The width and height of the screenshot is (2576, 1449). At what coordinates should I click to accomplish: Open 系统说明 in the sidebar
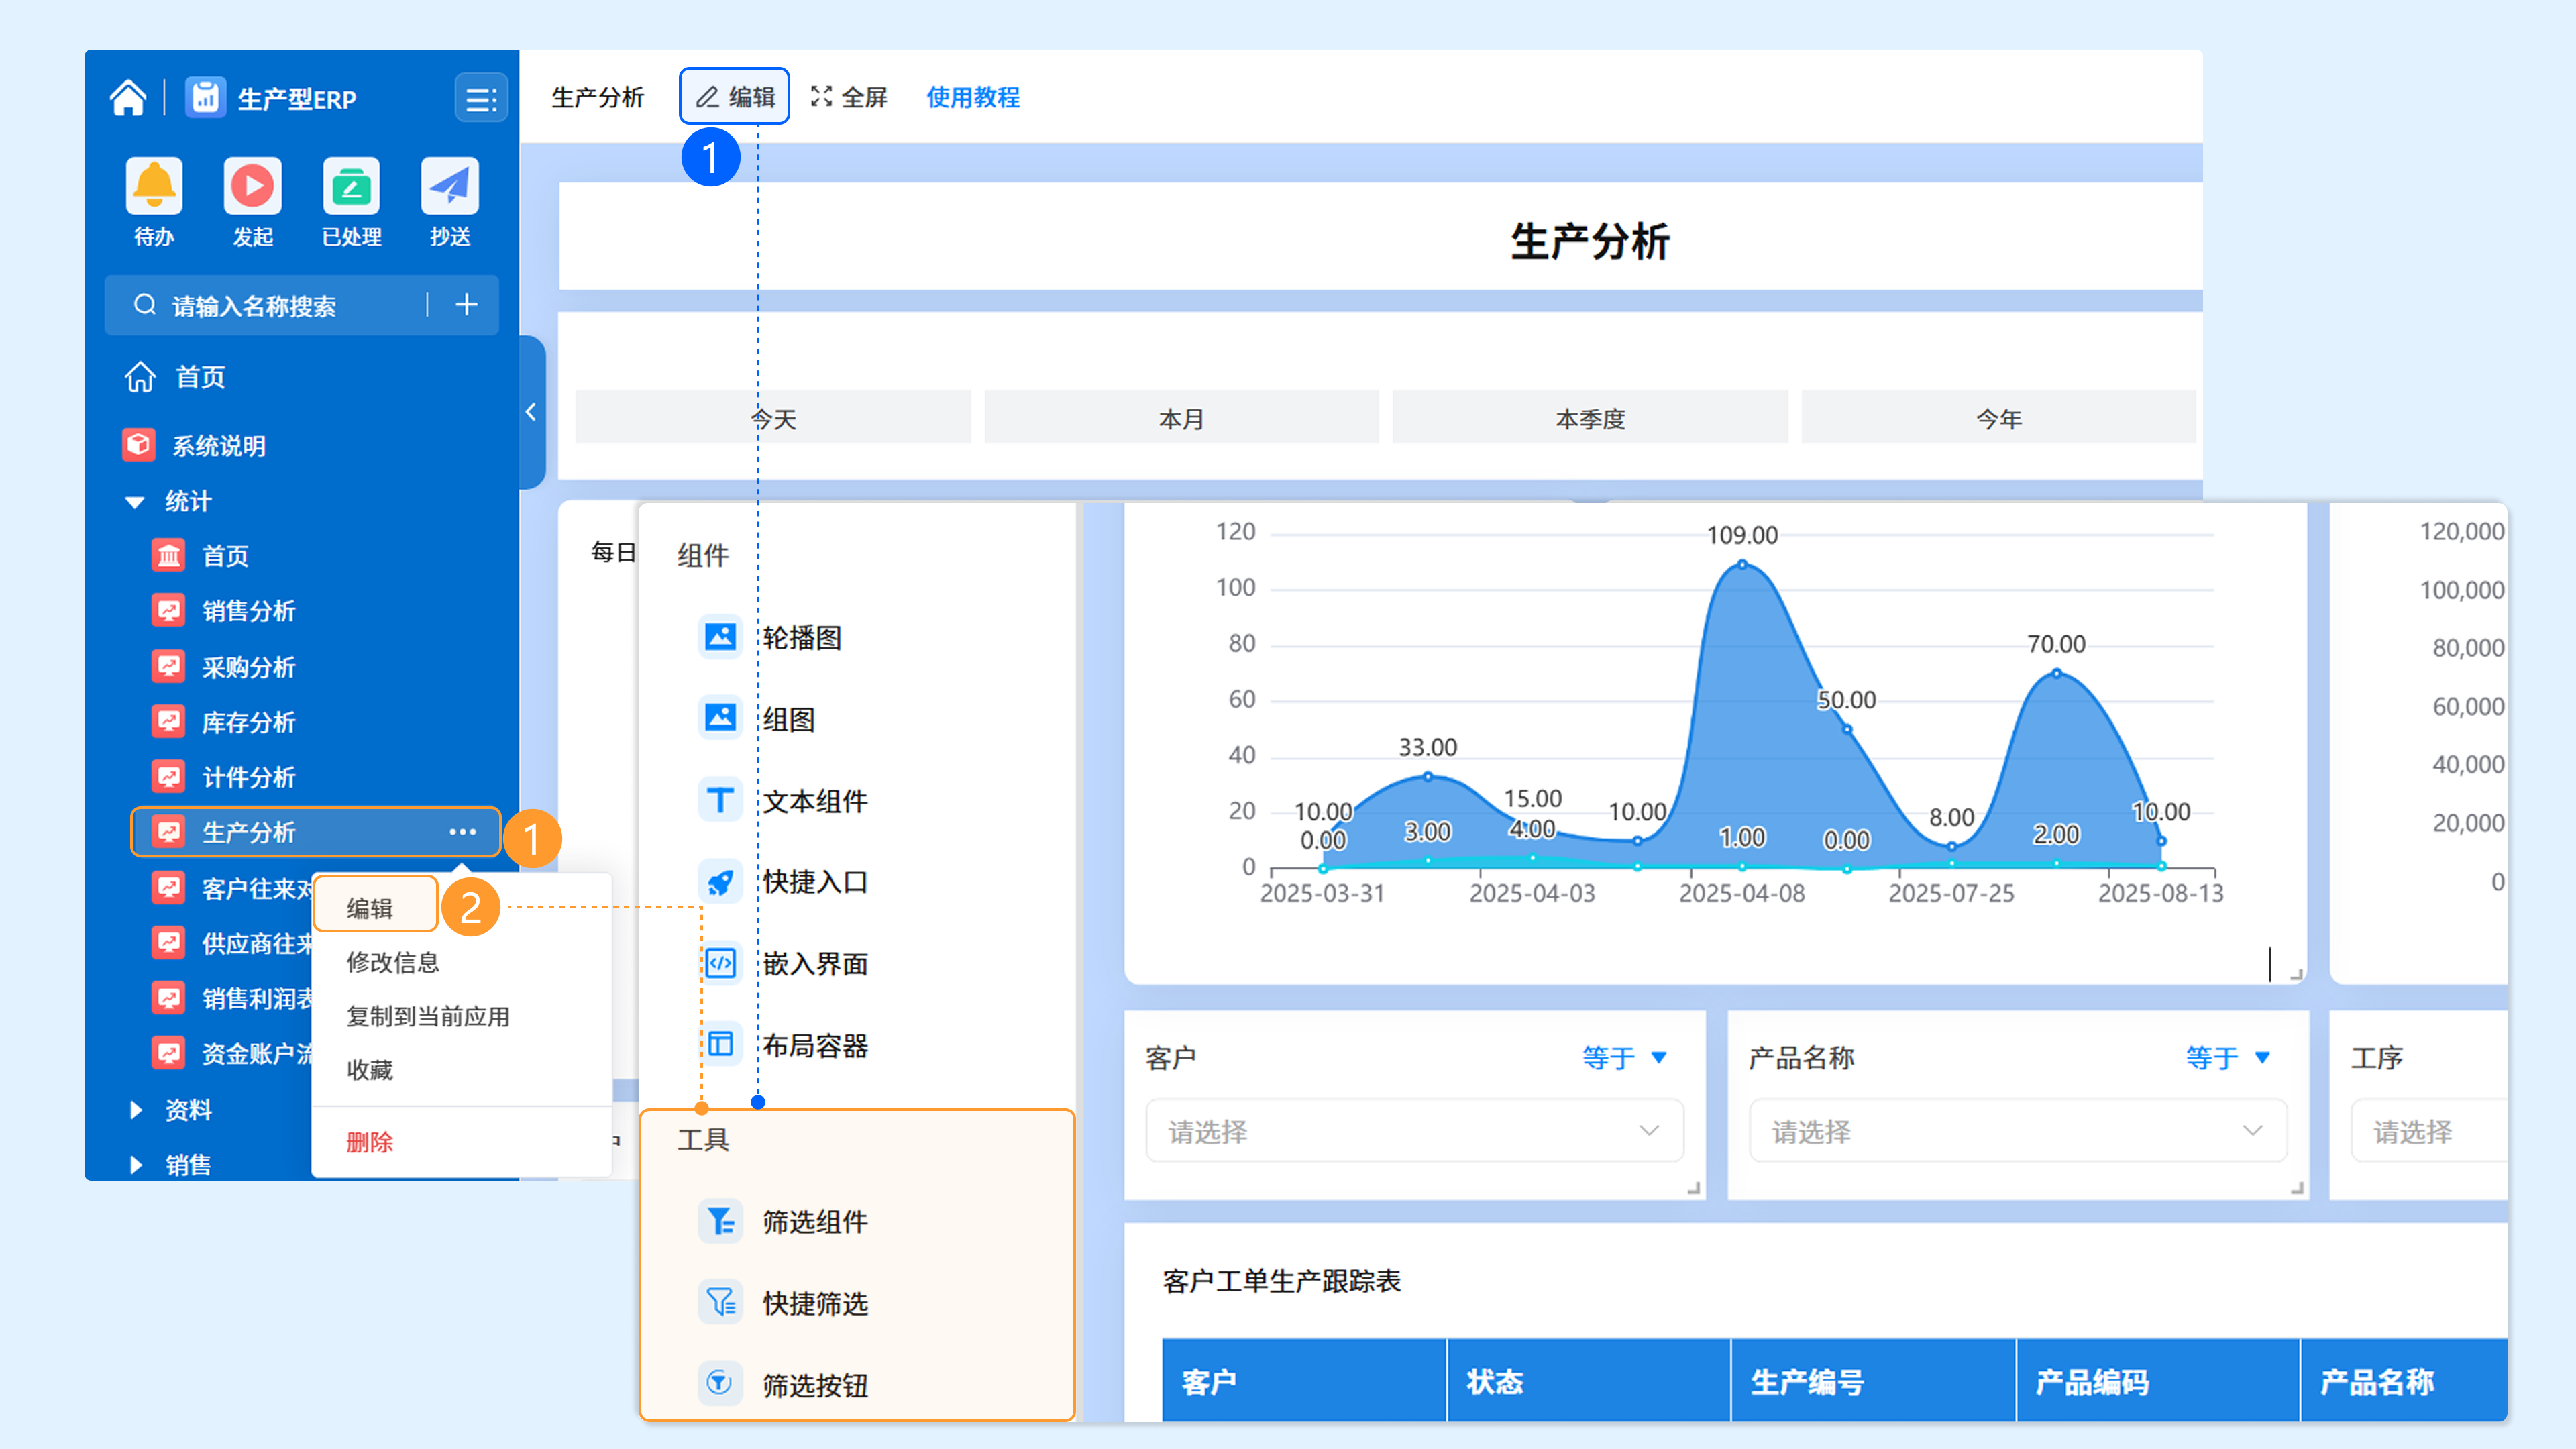(x=195, y=445)
